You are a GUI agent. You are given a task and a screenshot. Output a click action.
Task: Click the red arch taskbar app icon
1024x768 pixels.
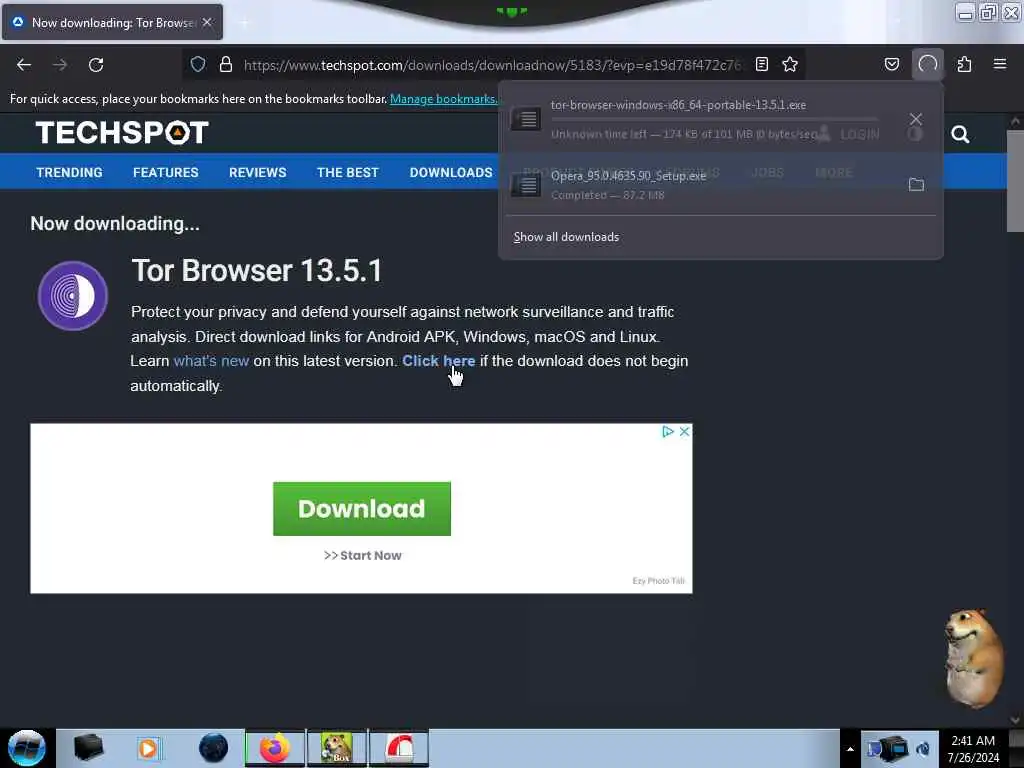tap(399, 748)
